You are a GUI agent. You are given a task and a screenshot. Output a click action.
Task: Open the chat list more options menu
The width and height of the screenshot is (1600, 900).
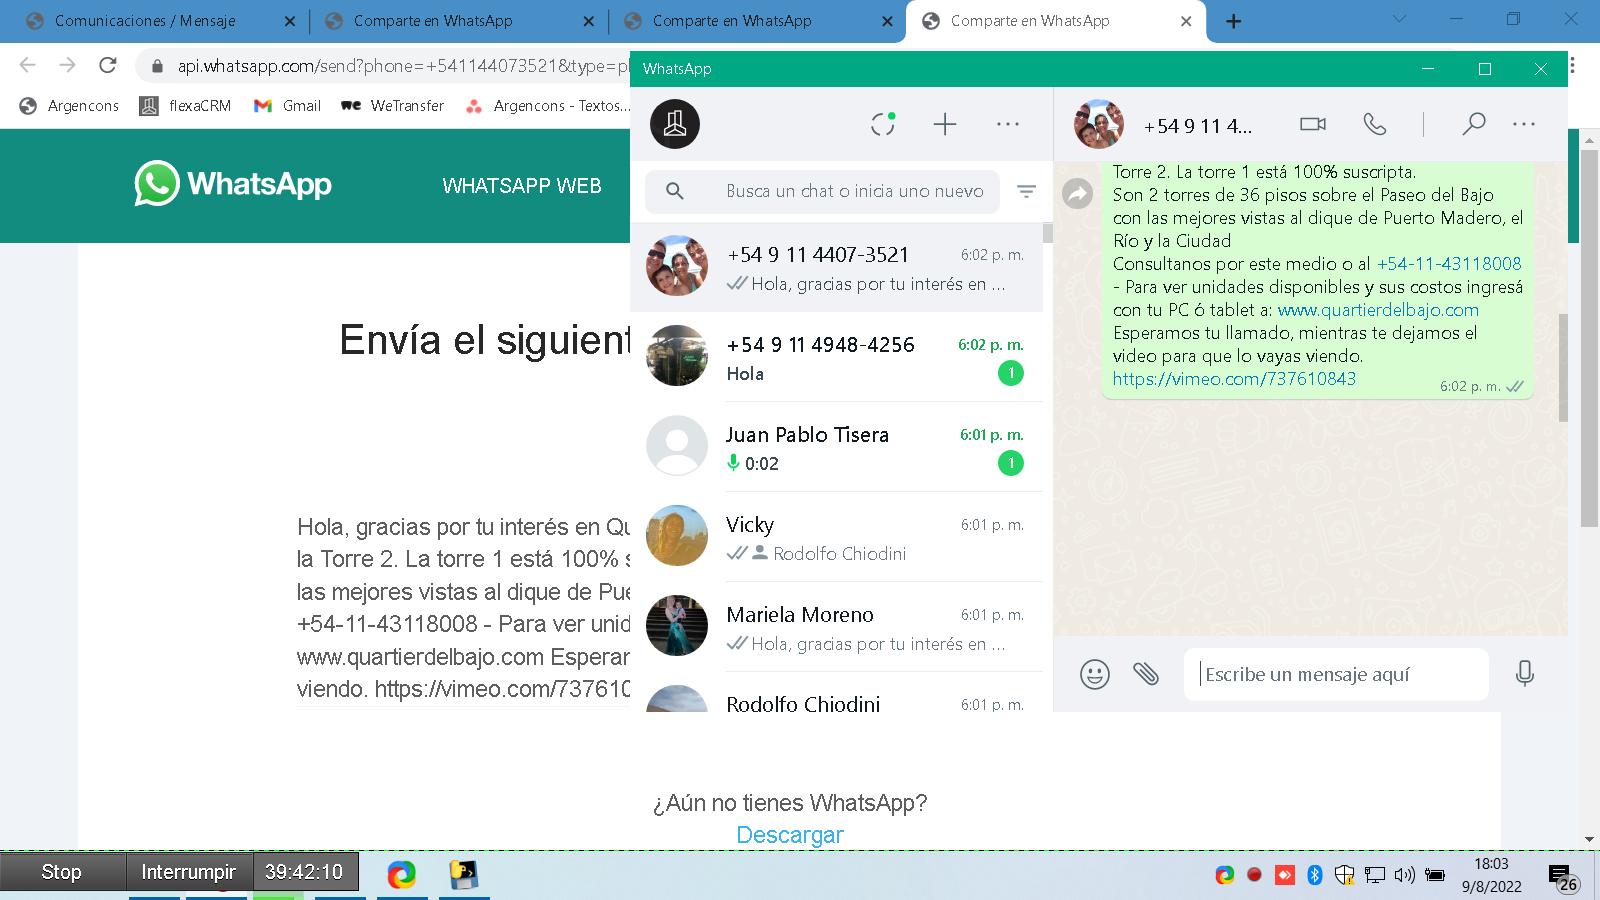[x=1008, y=124]
